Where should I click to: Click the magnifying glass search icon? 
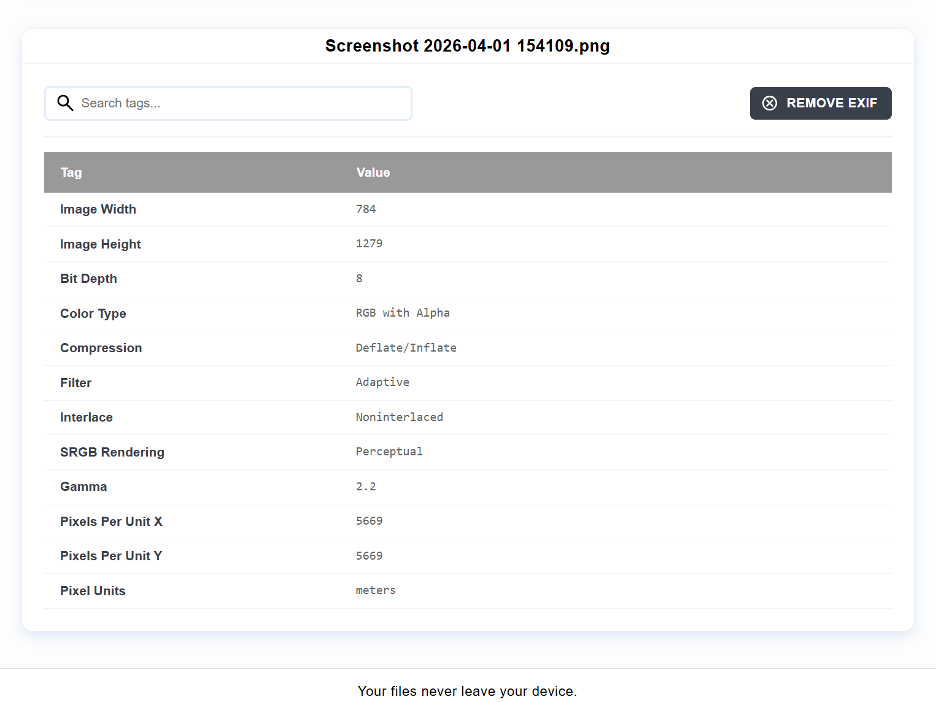pos(65,103)
